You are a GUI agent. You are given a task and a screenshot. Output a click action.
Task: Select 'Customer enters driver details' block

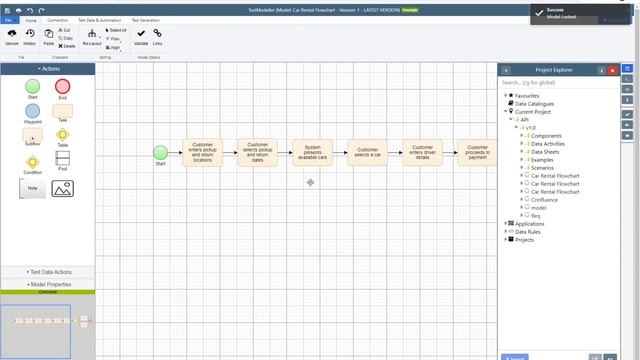click(x=422, y=153)
